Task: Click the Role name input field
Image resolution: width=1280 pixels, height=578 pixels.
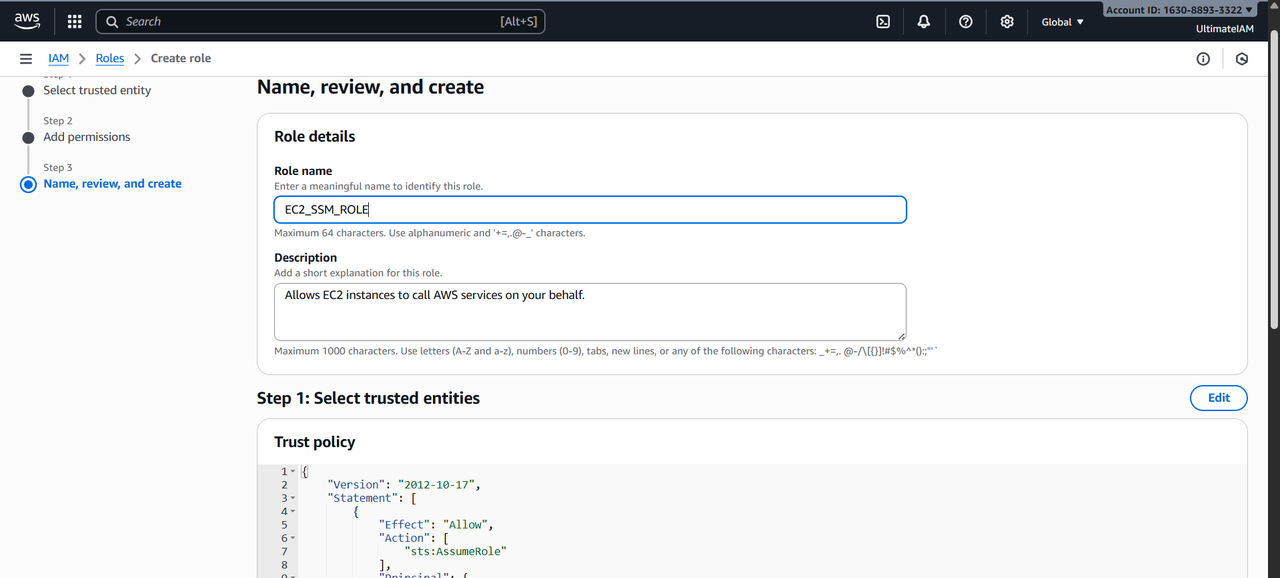Action: (590, 210)
